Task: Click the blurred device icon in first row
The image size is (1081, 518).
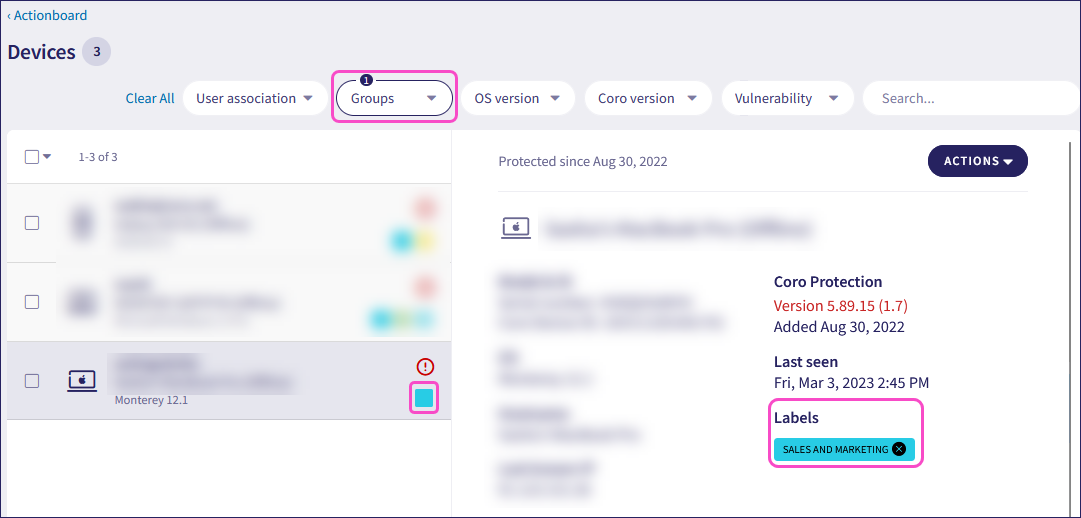Action: pos(82,223)
